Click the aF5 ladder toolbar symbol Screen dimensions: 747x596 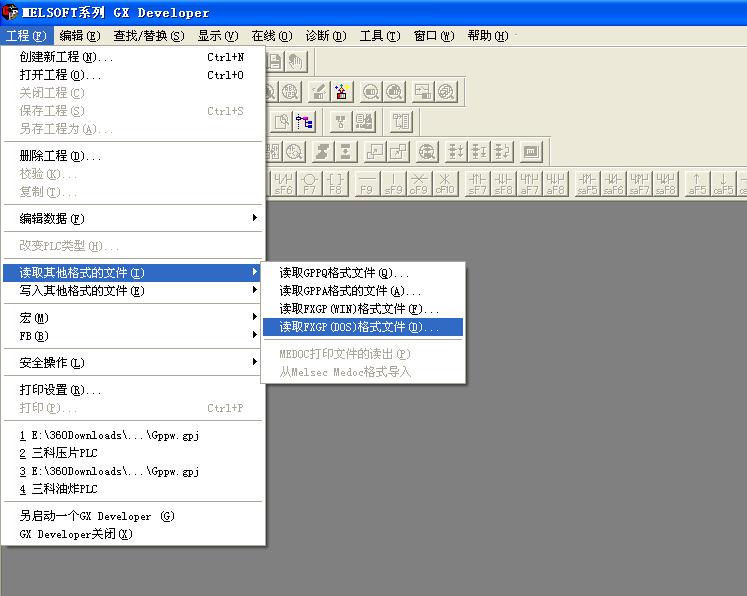(697, 183)
